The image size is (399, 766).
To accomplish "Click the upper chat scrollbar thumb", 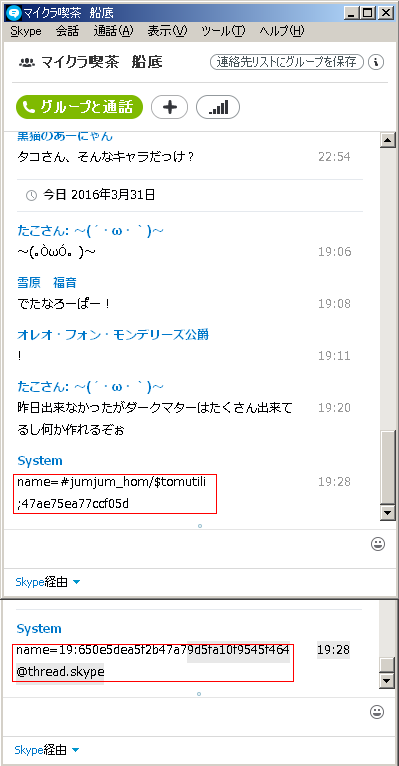I will click(388, 467).
